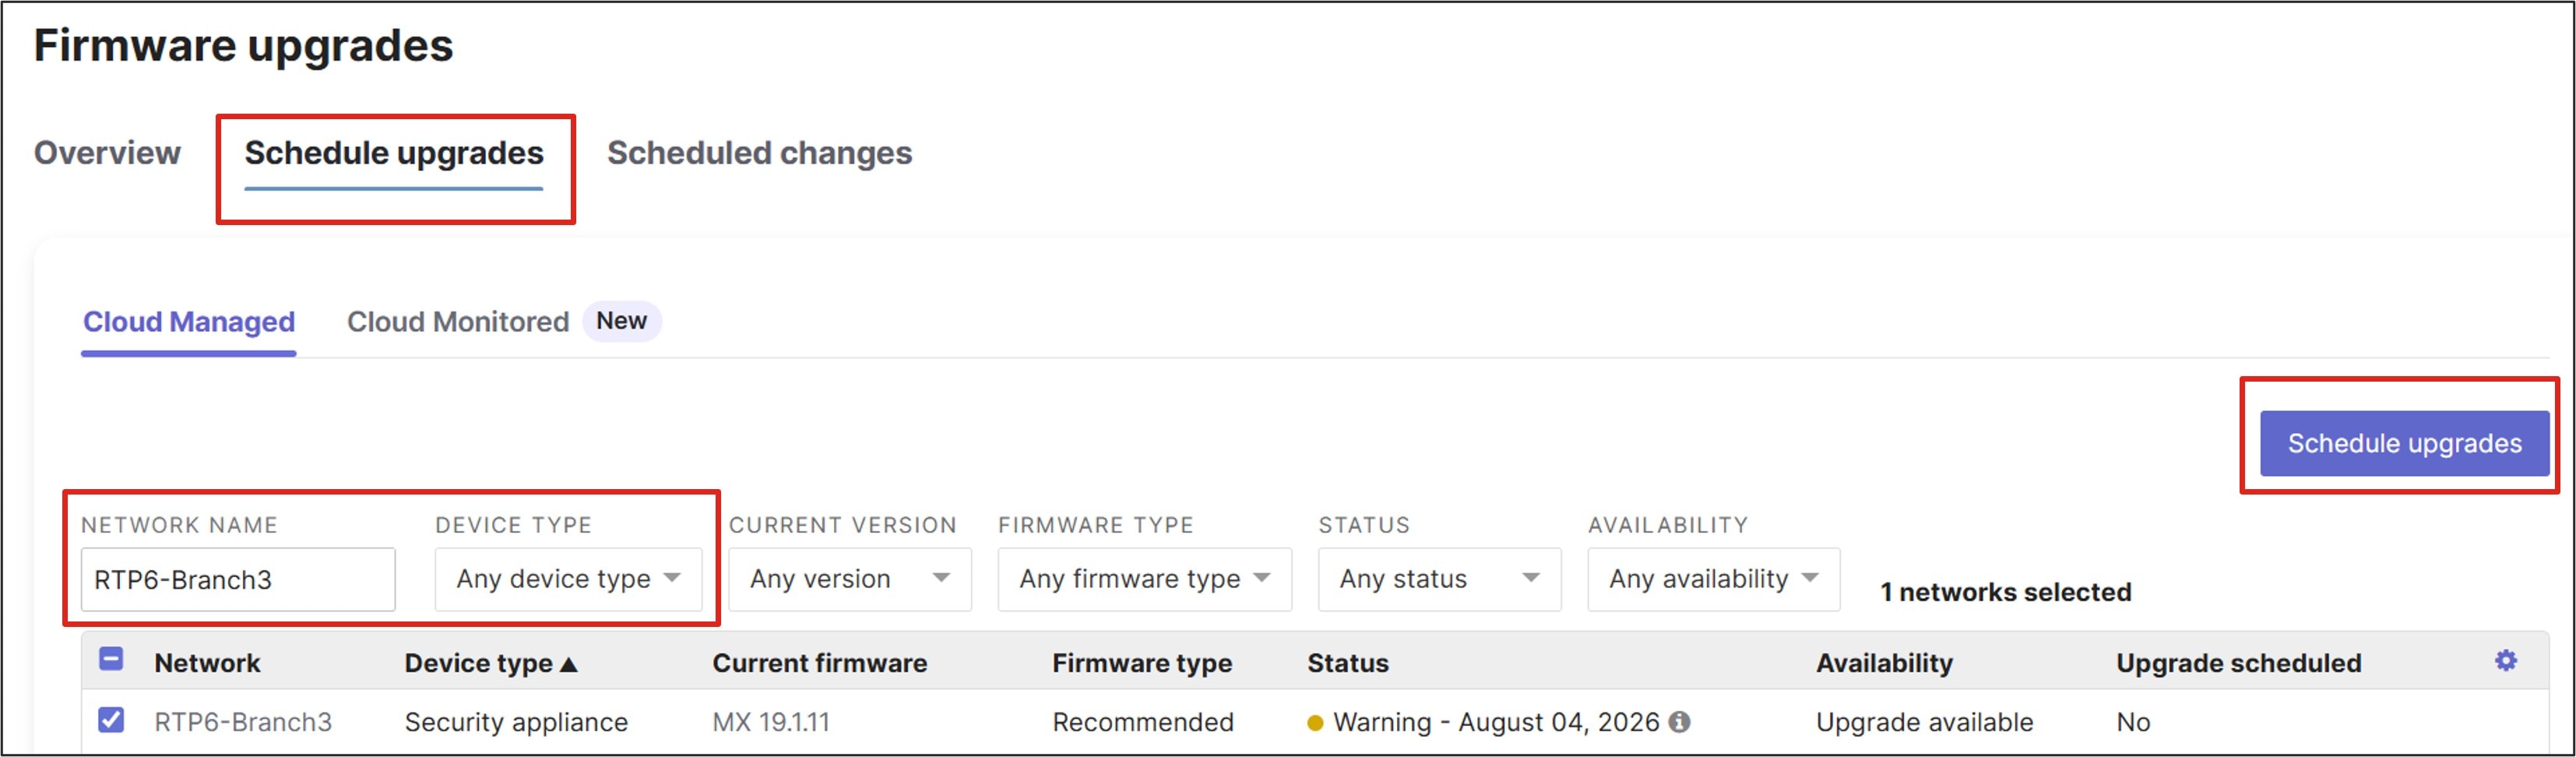This screenshot has height=757, width=2576.
Task: Sort by Upgrade scheduled column header
Action: tap(2238, 663)
